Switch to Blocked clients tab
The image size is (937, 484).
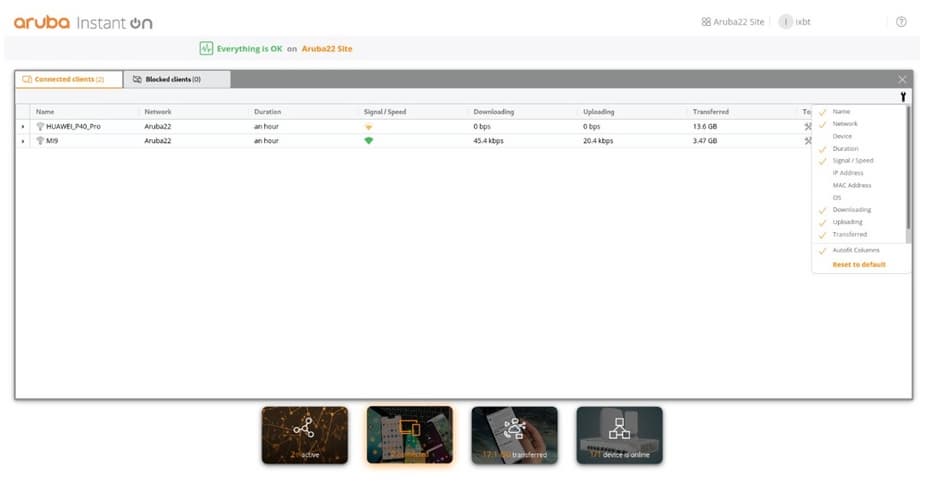pyautogui.click(x=177, y=79)
